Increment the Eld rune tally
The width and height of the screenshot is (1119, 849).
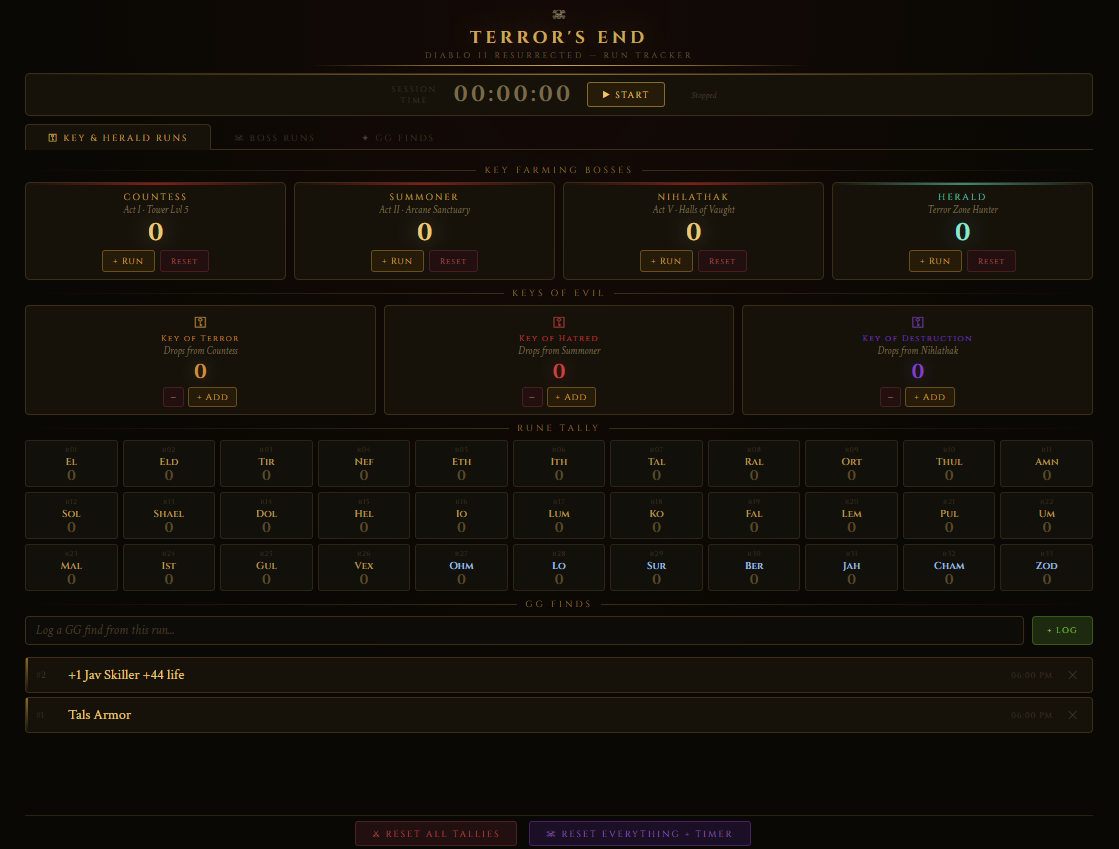click(x=169, y=463)
